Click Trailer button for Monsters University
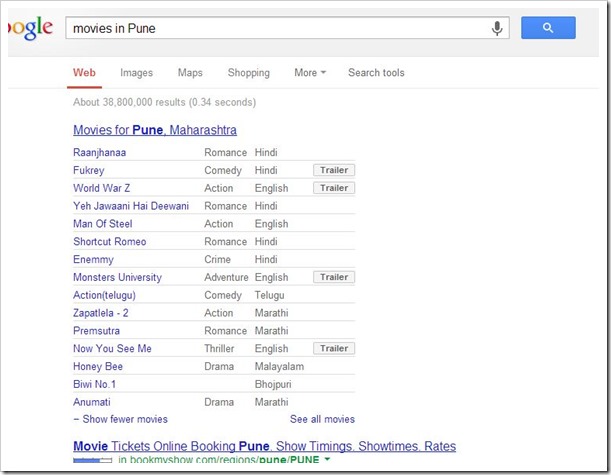This screenshot has width=611, height=475. (334, 277)
